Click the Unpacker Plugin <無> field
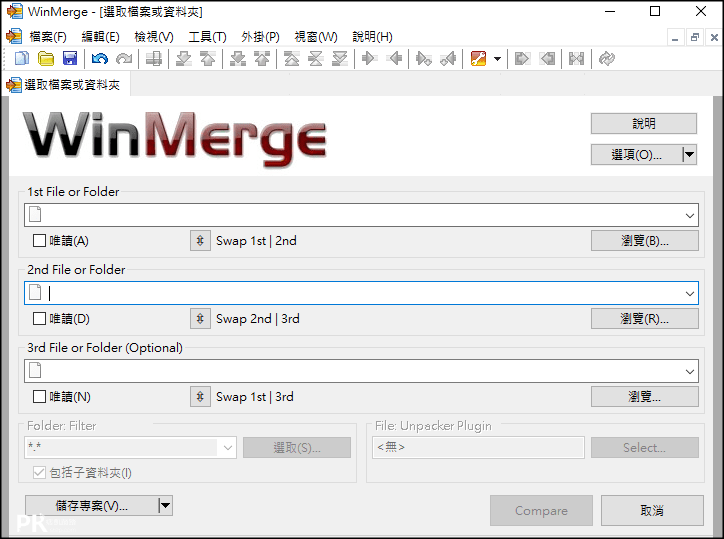This screenshot has height=539, width=724. pyautogui.click(x=478, y=448)
